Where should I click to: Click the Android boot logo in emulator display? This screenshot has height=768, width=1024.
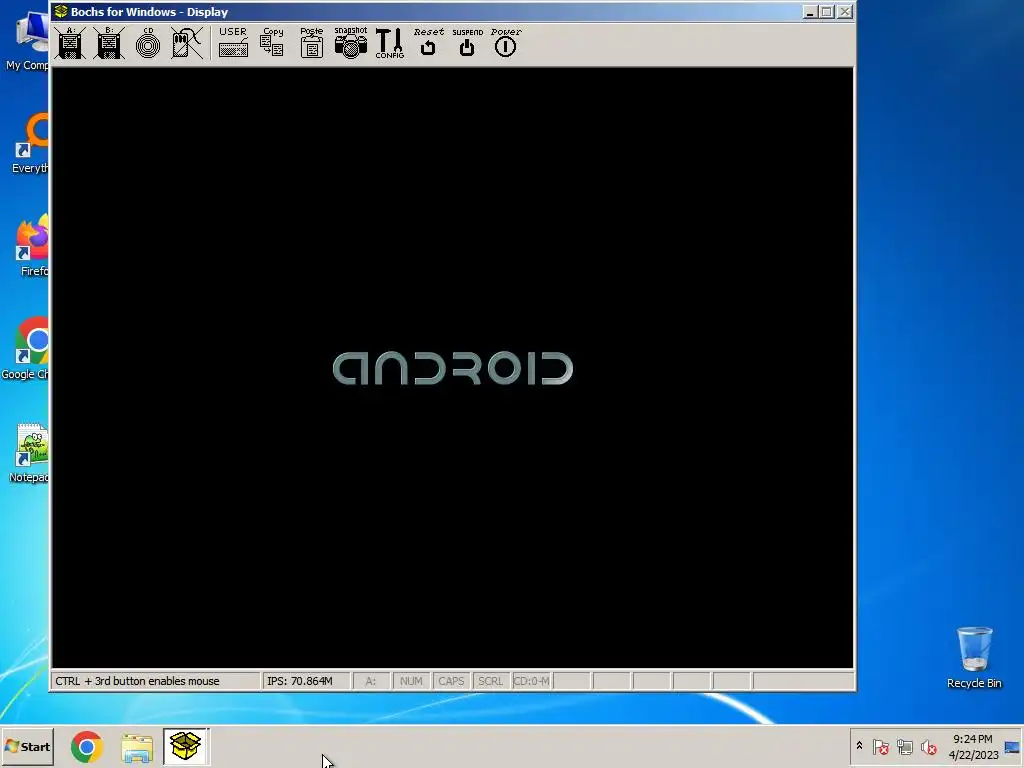coord(453,368)
